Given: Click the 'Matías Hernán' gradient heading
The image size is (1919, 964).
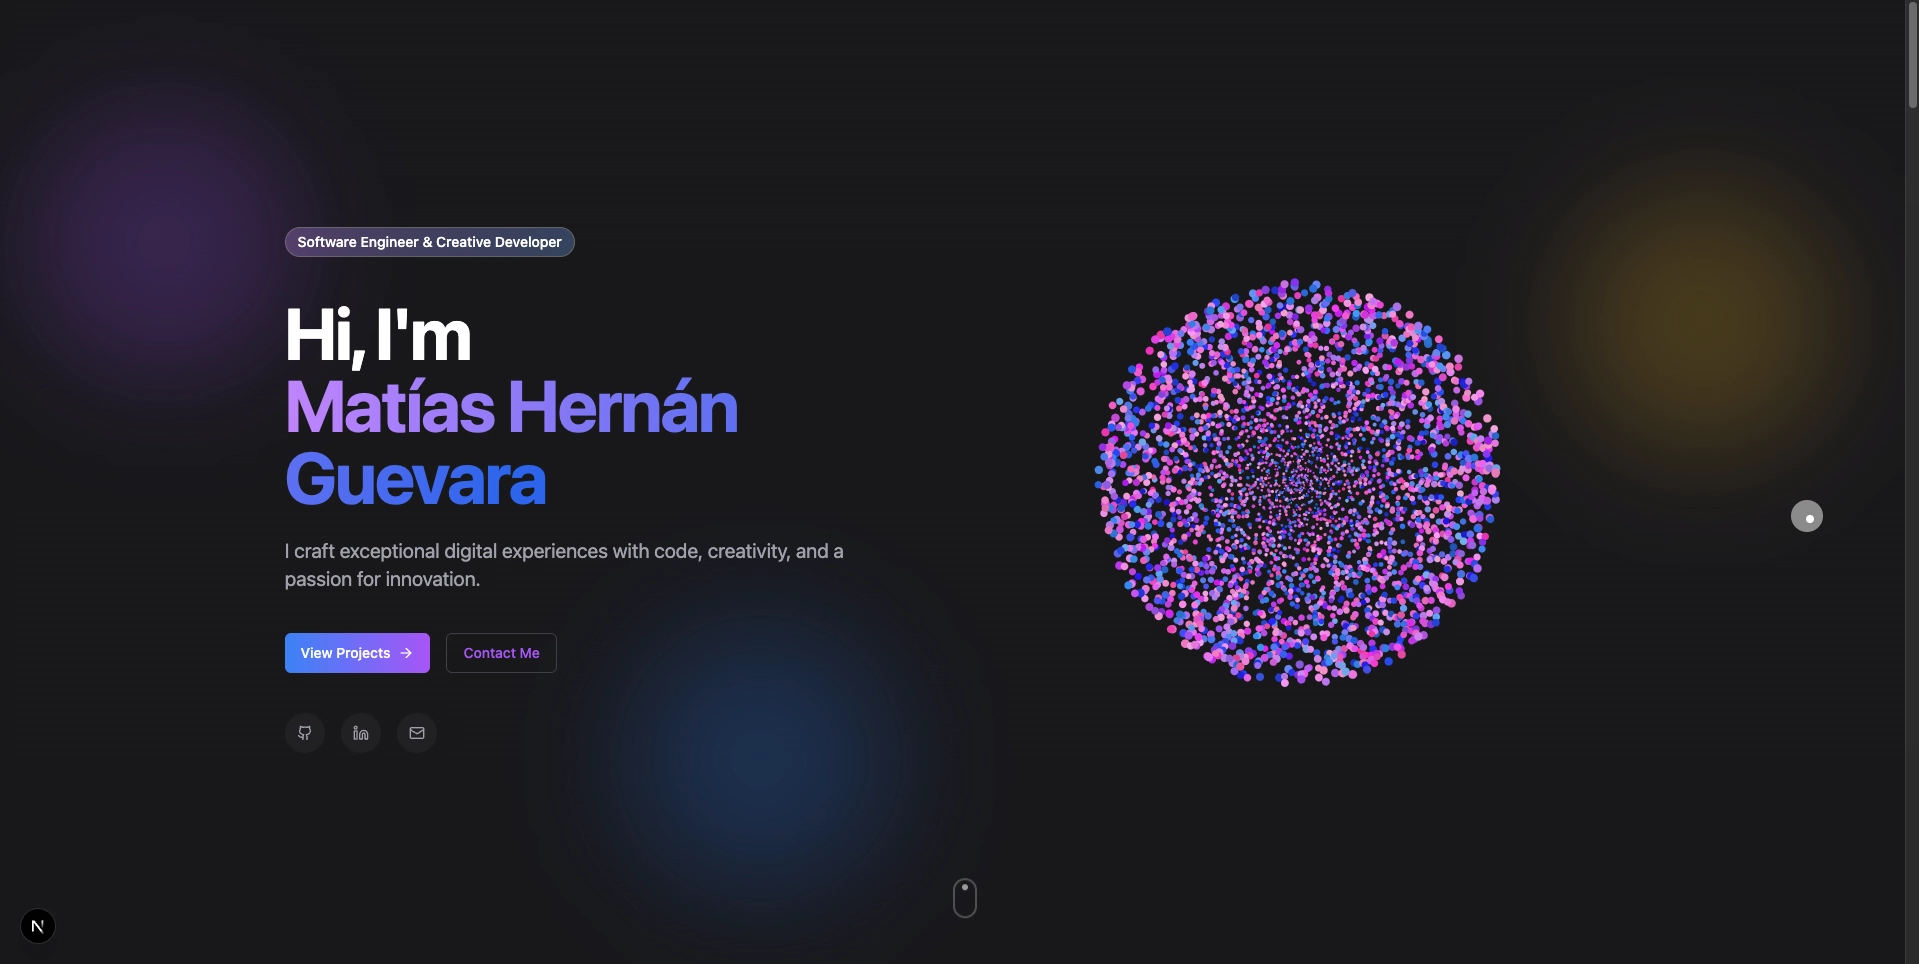Looking at the screenshot, I should point(510,406).
